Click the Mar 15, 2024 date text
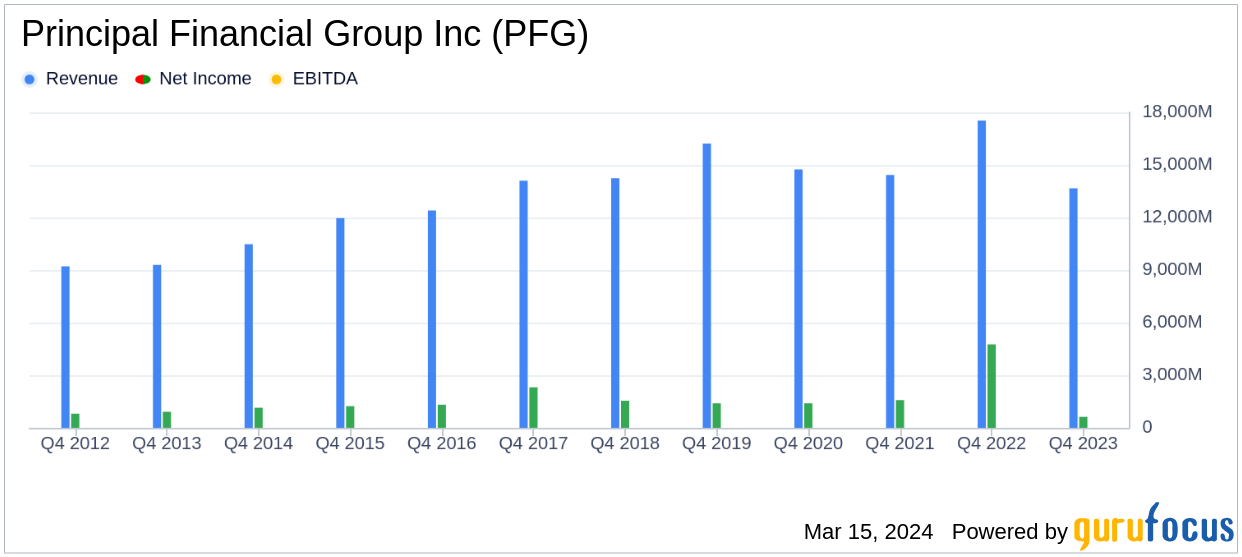This screenshot has height=557, width=1242. click(x=868, y=532)
